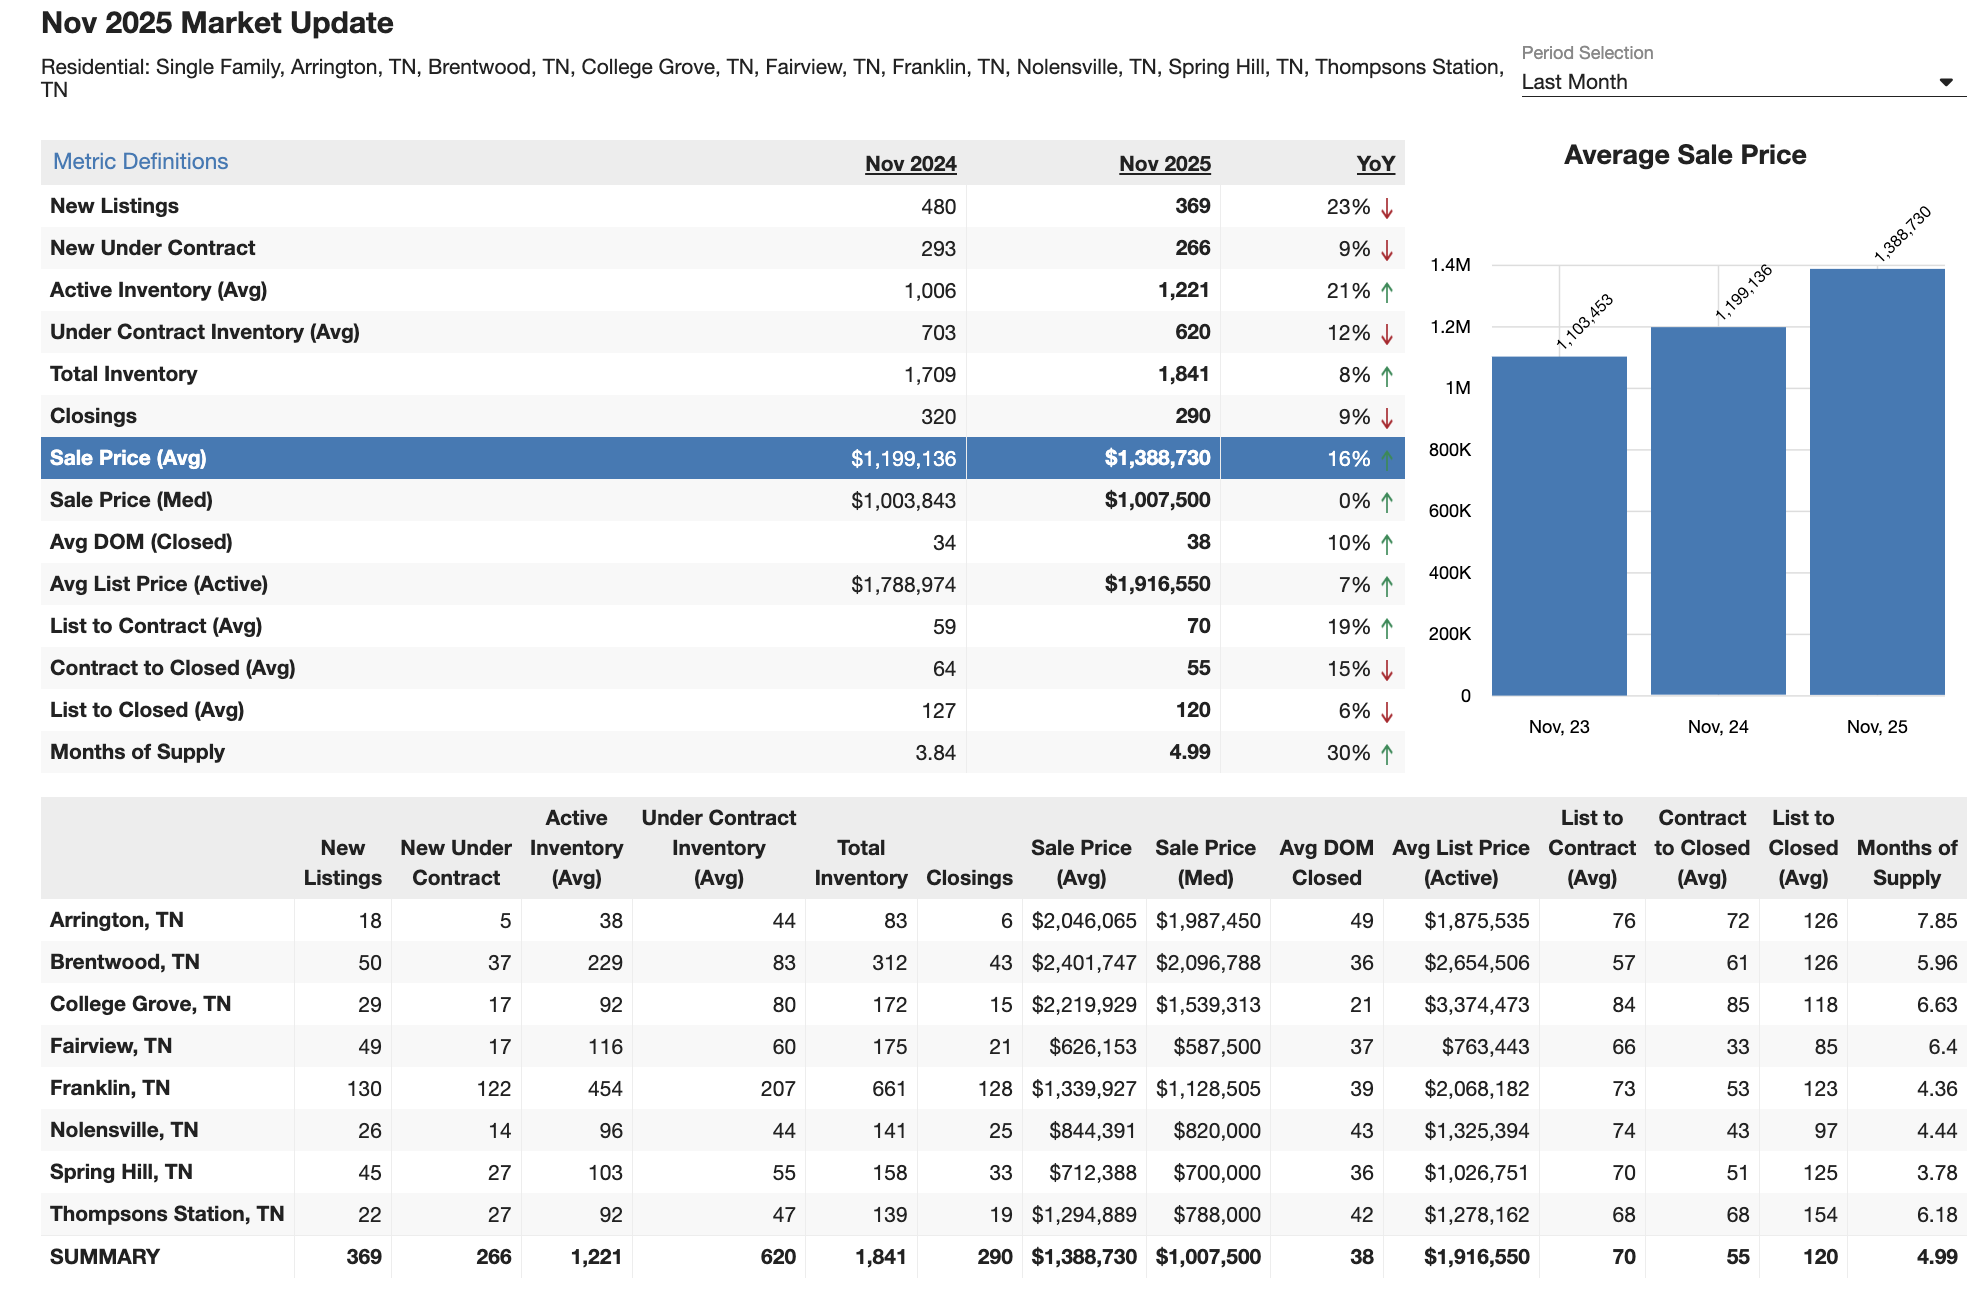Select the Sale Price (Avg) metric row
This screenshot has width=1988, height=1306.
[128, 458]
